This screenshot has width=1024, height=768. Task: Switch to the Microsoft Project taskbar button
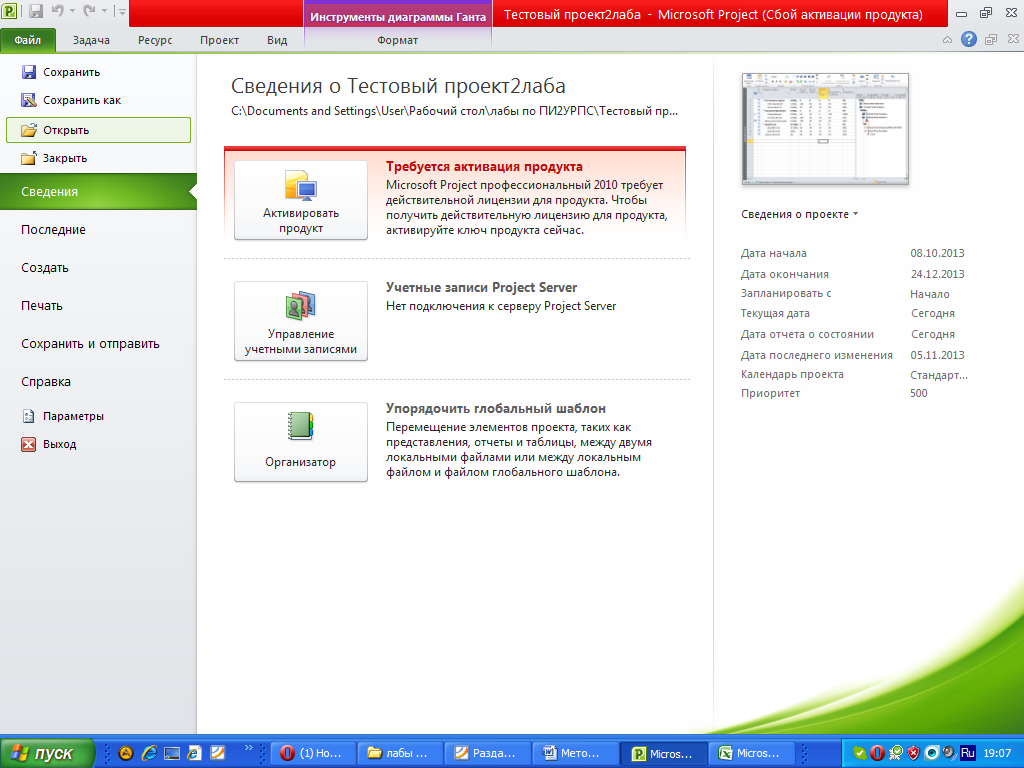[x=663, y=753]
